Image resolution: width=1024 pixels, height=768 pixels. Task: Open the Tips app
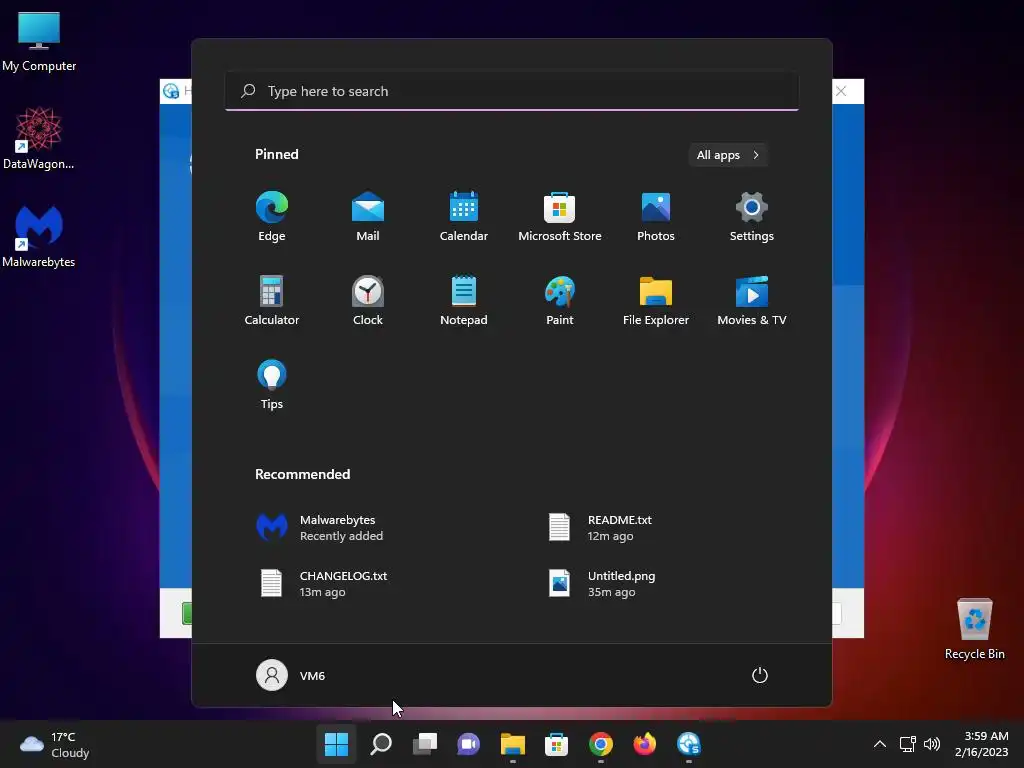click(x=272, y=385)
